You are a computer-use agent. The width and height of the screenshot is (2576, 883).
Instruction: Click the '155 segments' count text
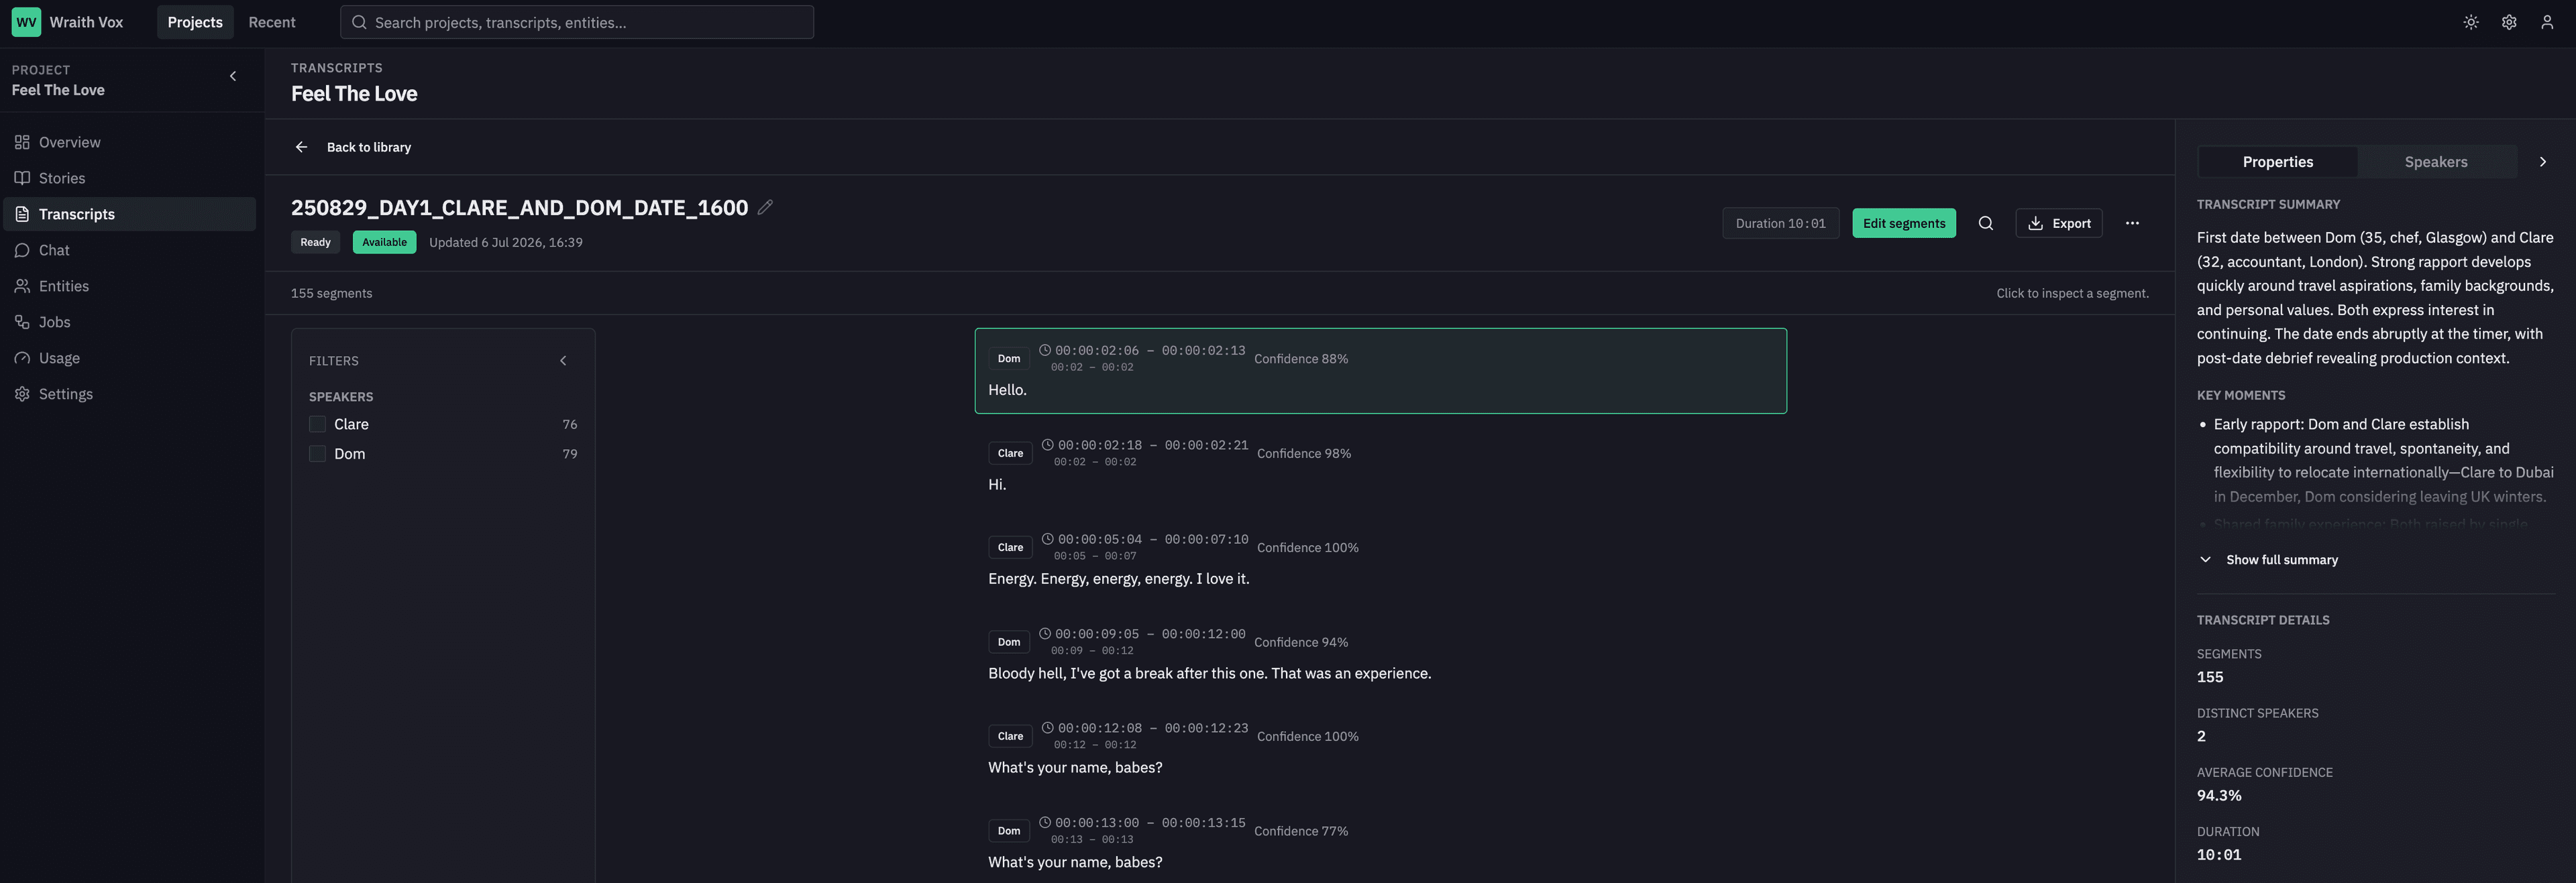tap(331, 293)
